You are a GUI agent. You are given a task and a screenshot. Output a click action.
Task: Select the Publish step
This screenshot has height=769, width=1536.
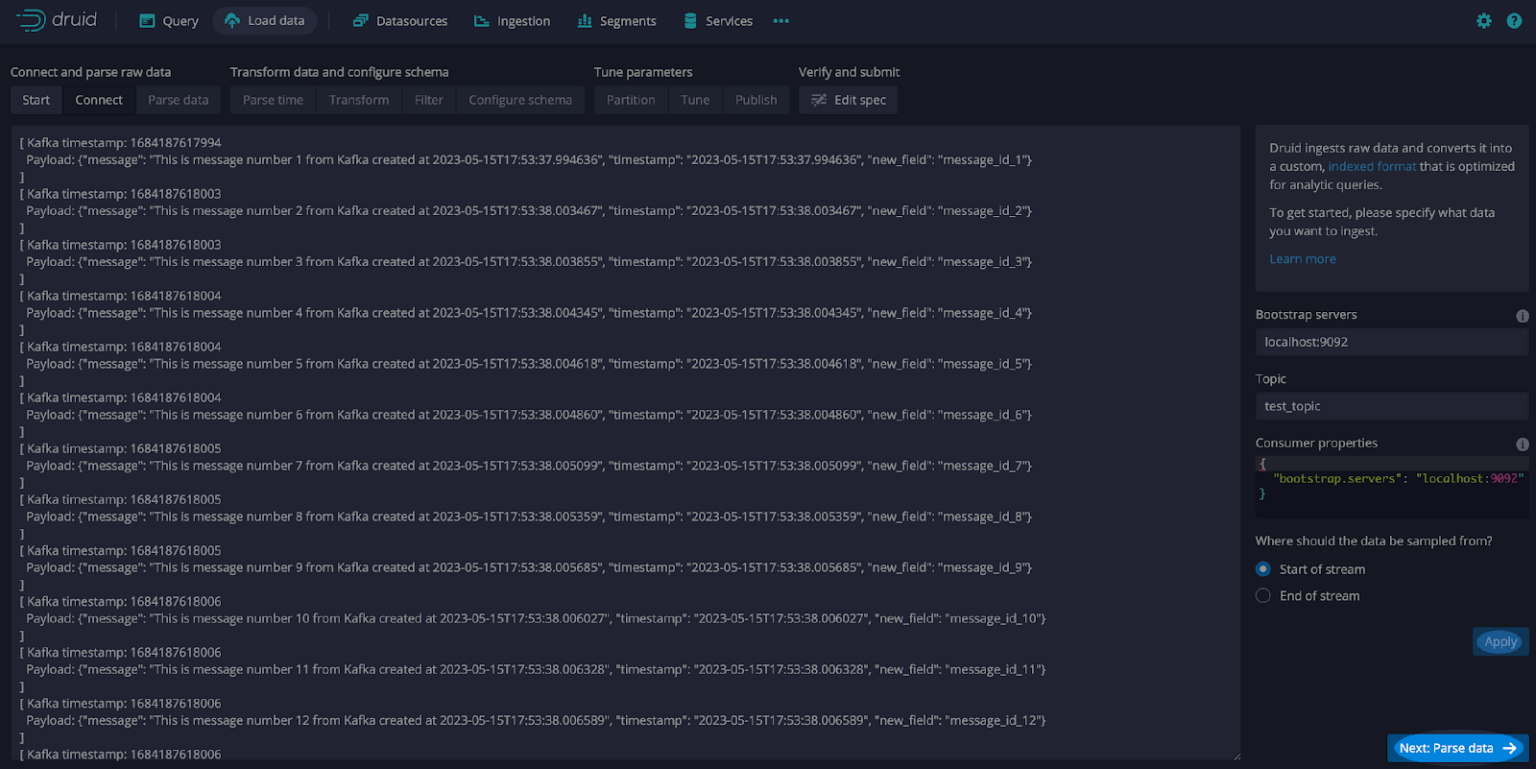(x=756, y=100)
